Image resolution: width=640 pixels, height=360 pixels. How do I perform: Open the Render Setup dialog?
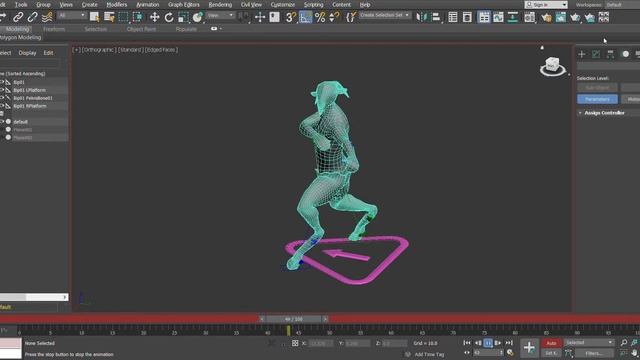coord(546,17)
